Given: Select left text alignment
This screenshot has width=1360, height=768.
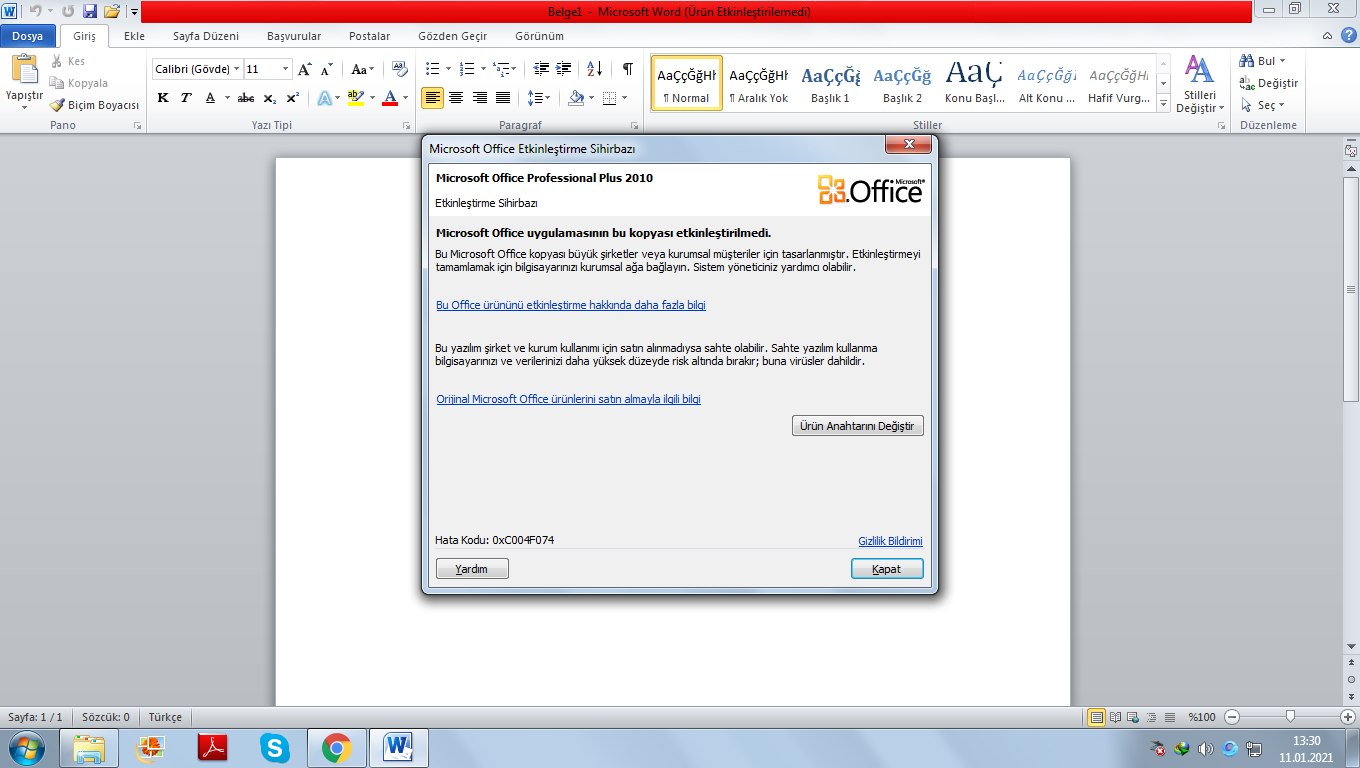Looking at the screenshot, I should coord(432,98).
